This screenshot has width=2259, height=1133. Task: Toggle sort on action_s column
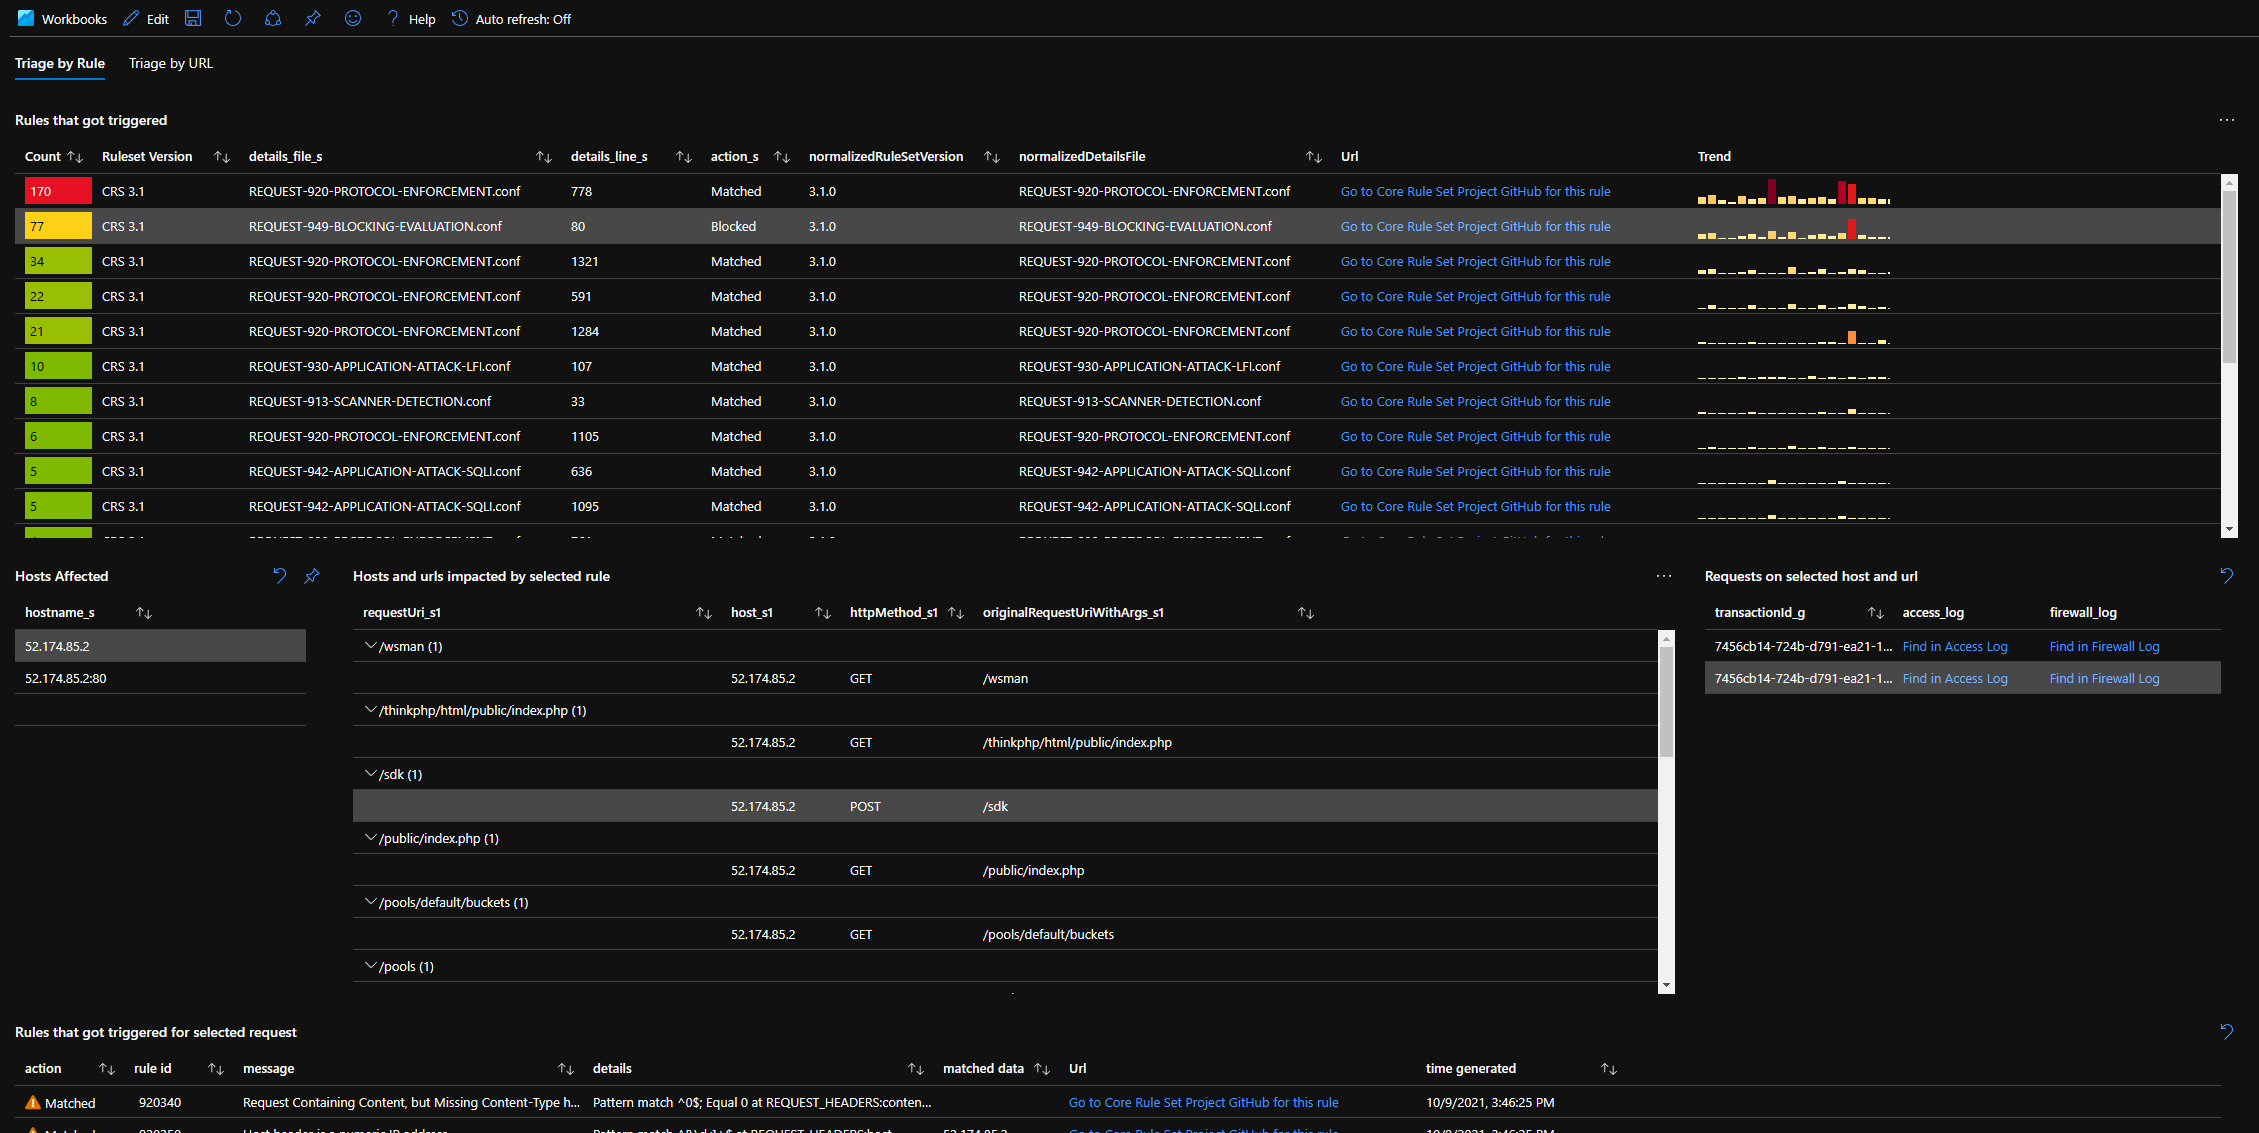pyautogui.click(x=782, y=157)
